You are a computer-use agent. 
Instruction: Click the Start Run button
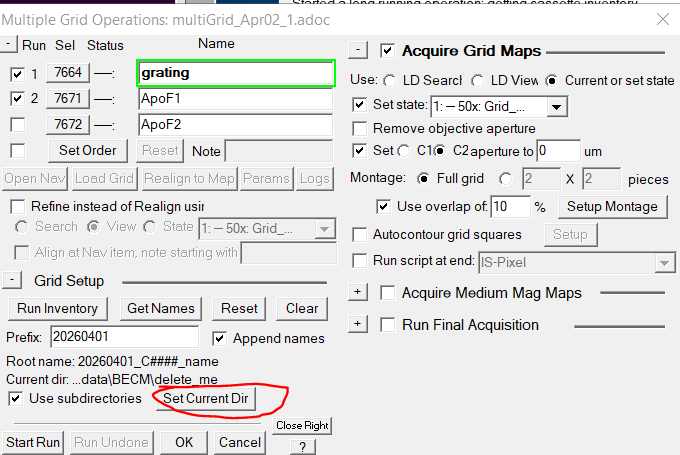pos(33,442)
